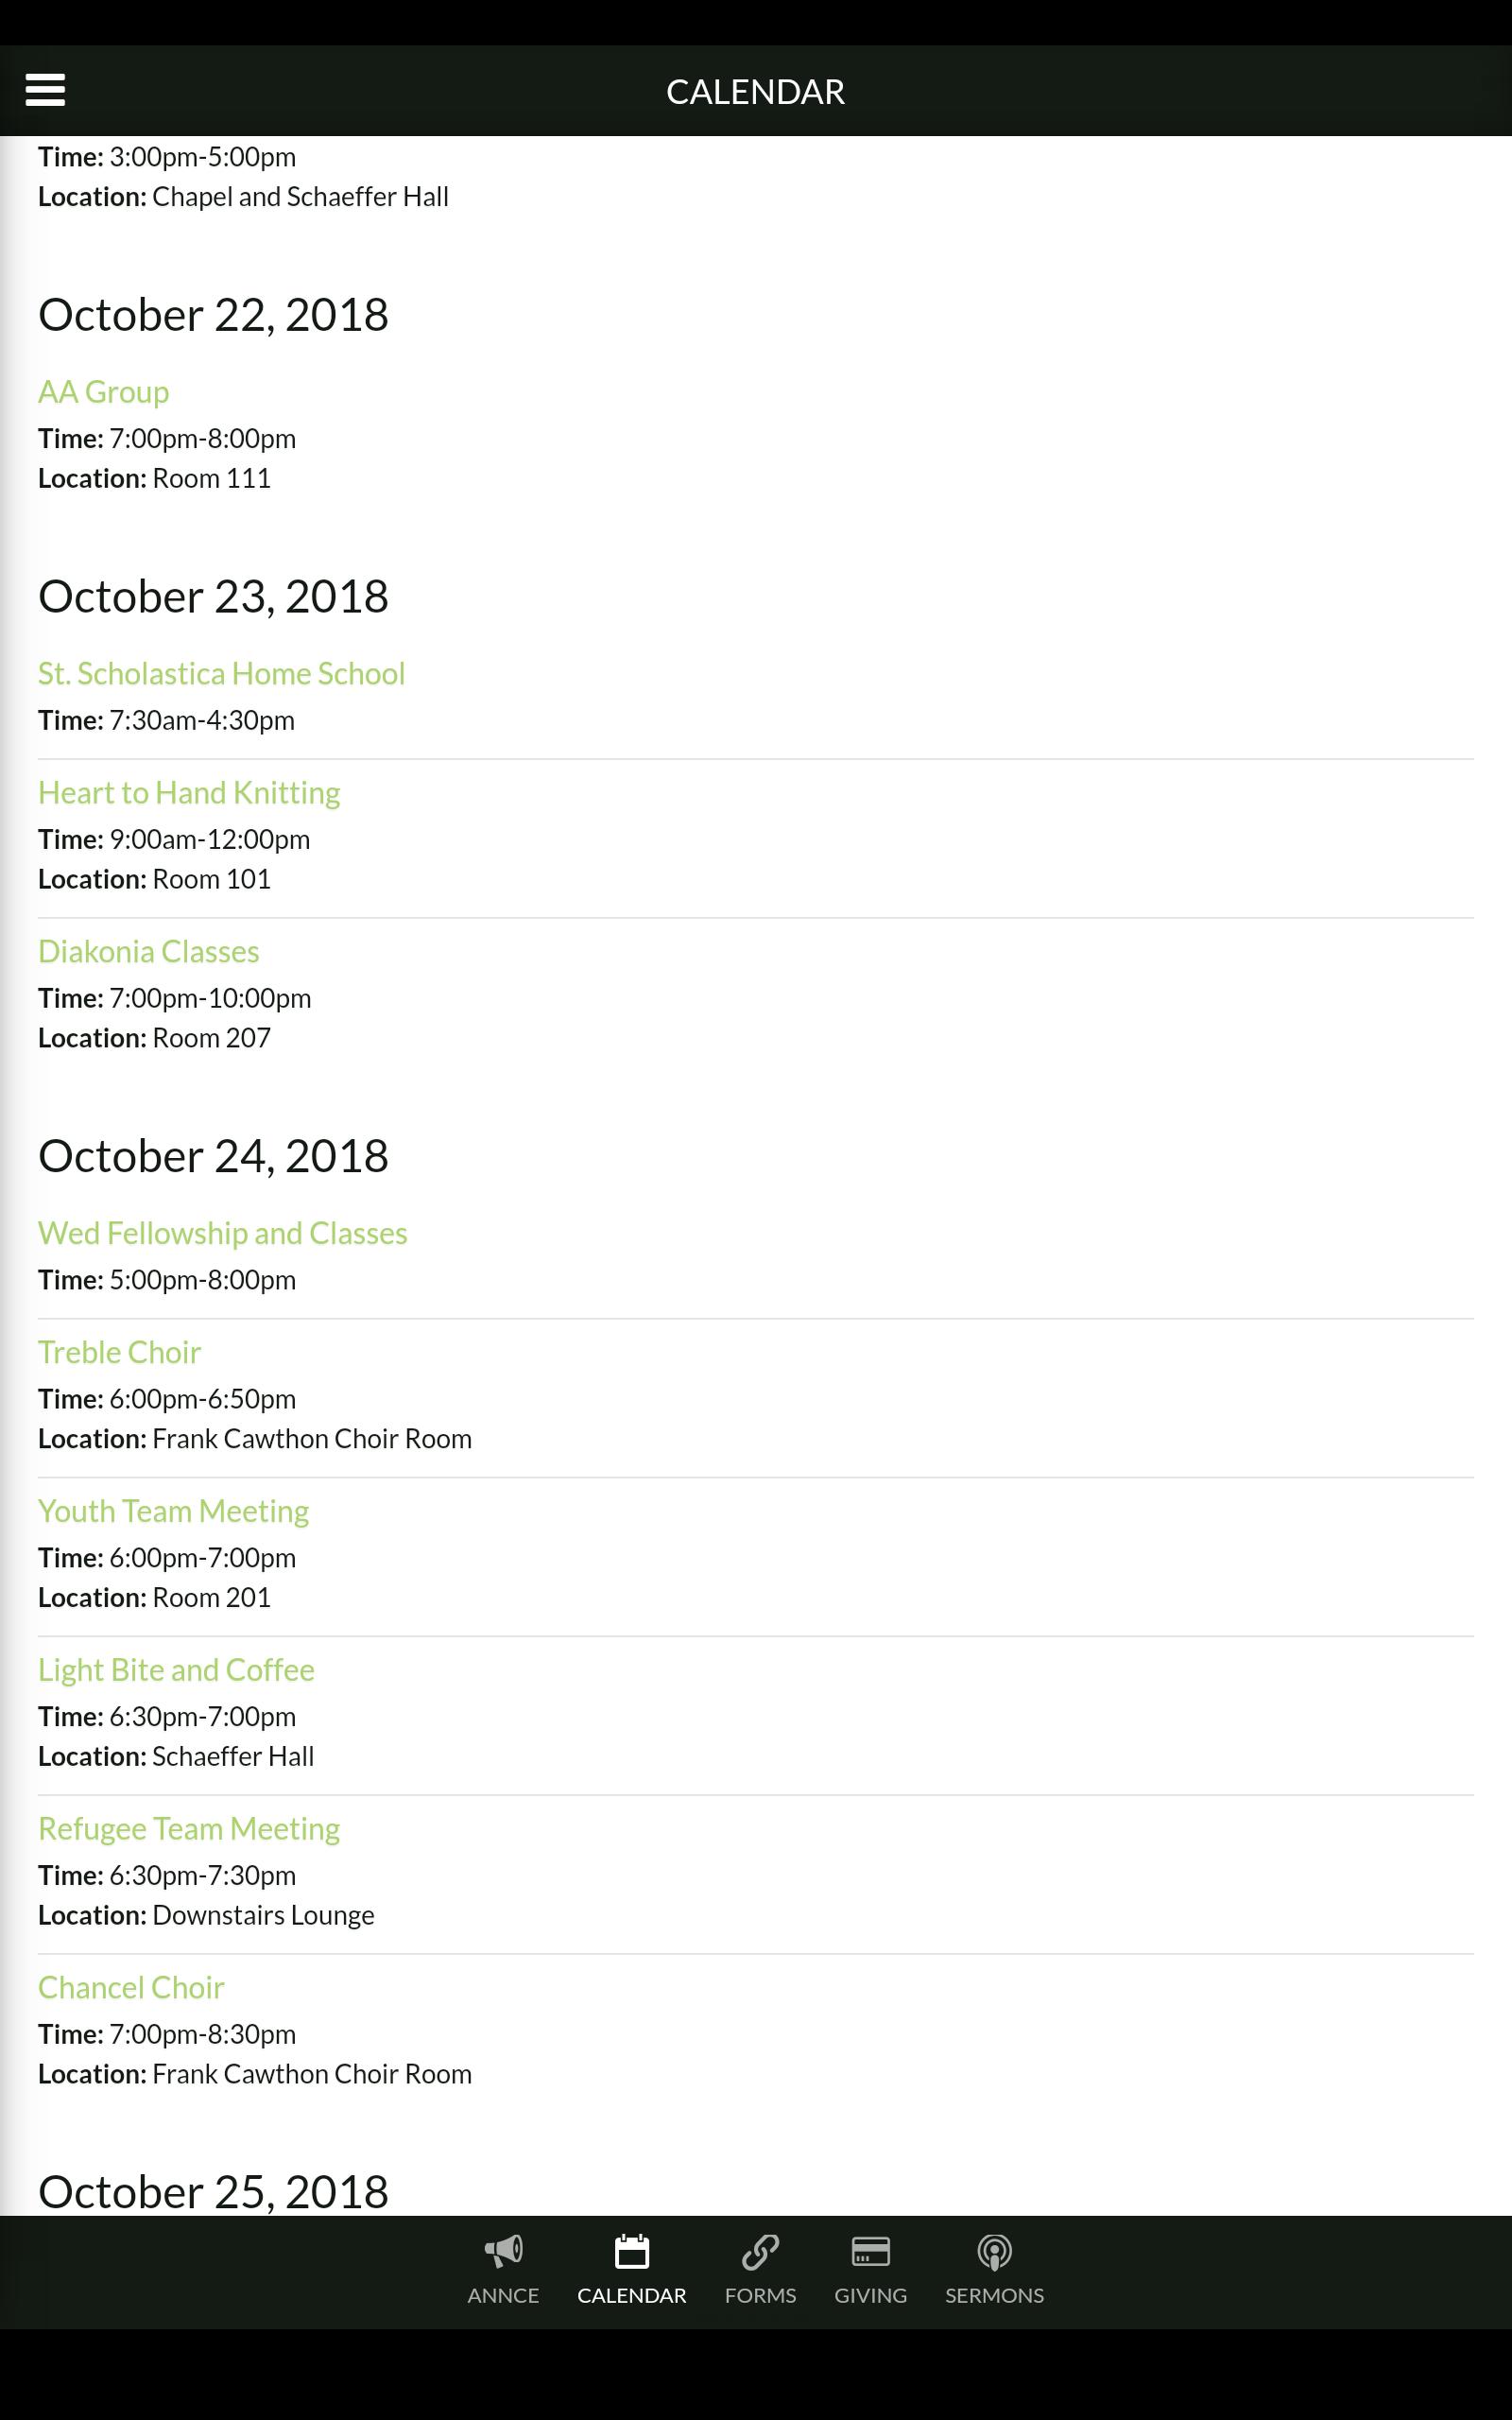Viewport: 1512px width, 2420px height.
Task: Open the Refugee Team Meeting event
Action: [189, 1829]
